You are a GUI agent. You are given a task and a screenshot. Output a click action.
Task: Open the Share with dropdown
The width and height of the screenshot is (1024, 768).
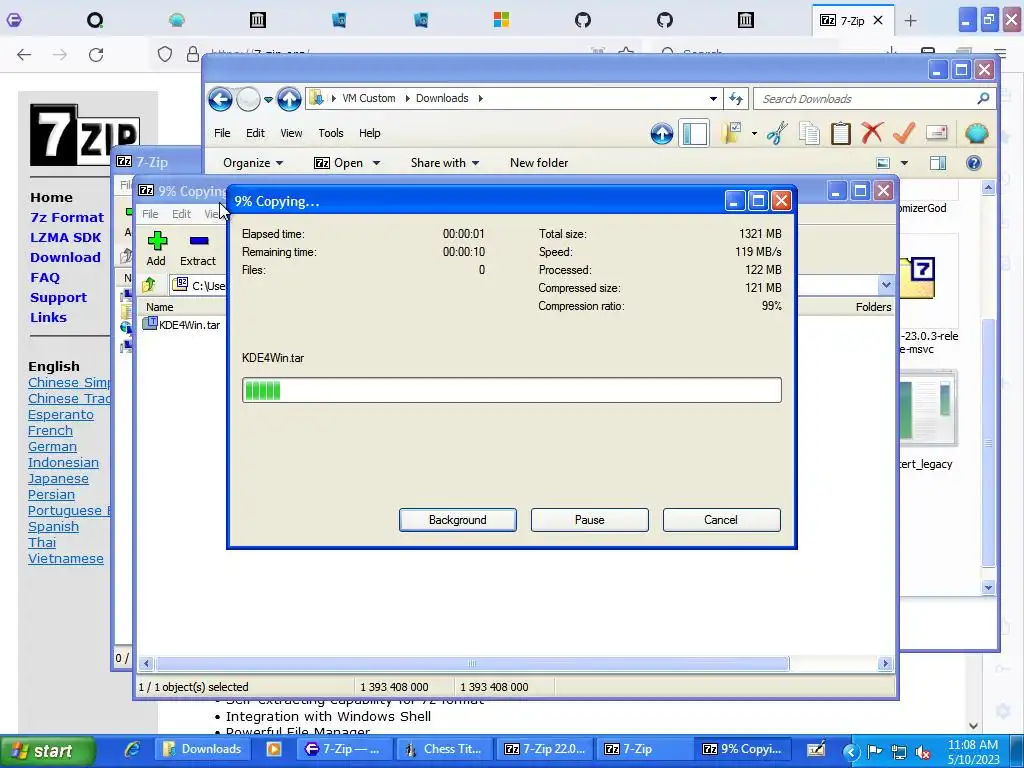coord(445,163)
